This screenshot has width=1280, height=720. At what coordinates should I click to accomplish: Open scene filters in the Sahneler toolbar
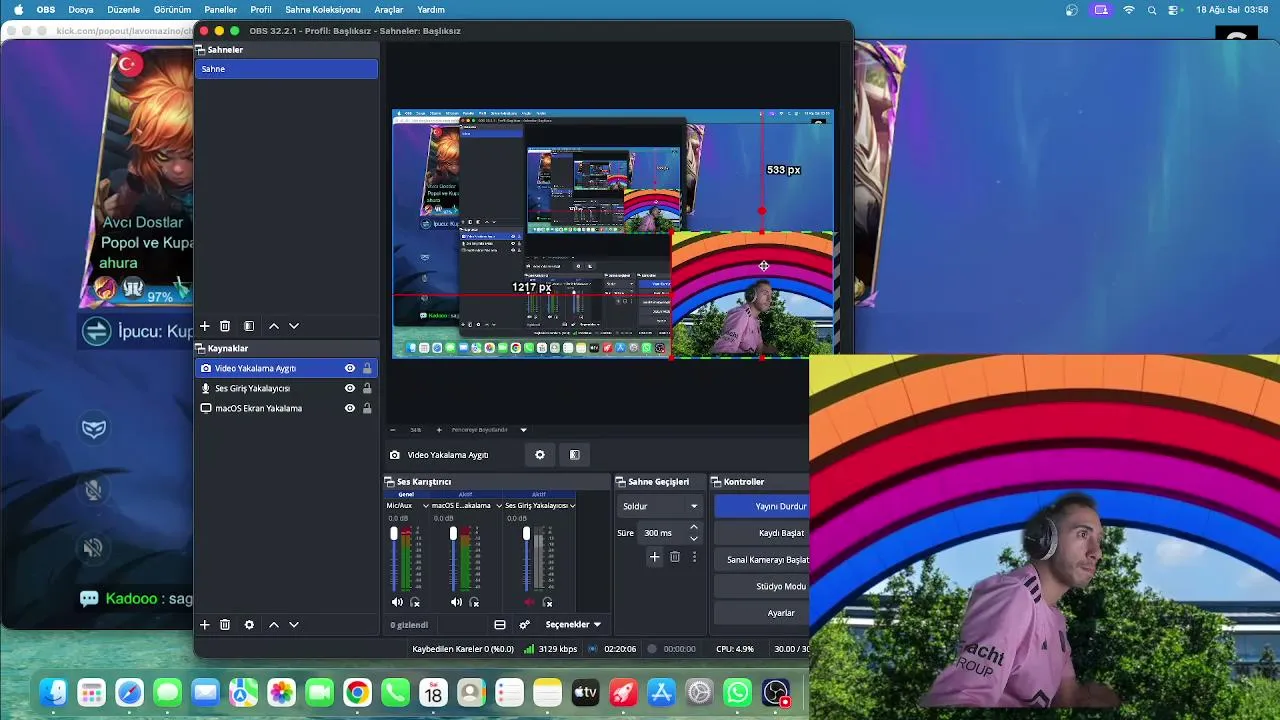249,326
